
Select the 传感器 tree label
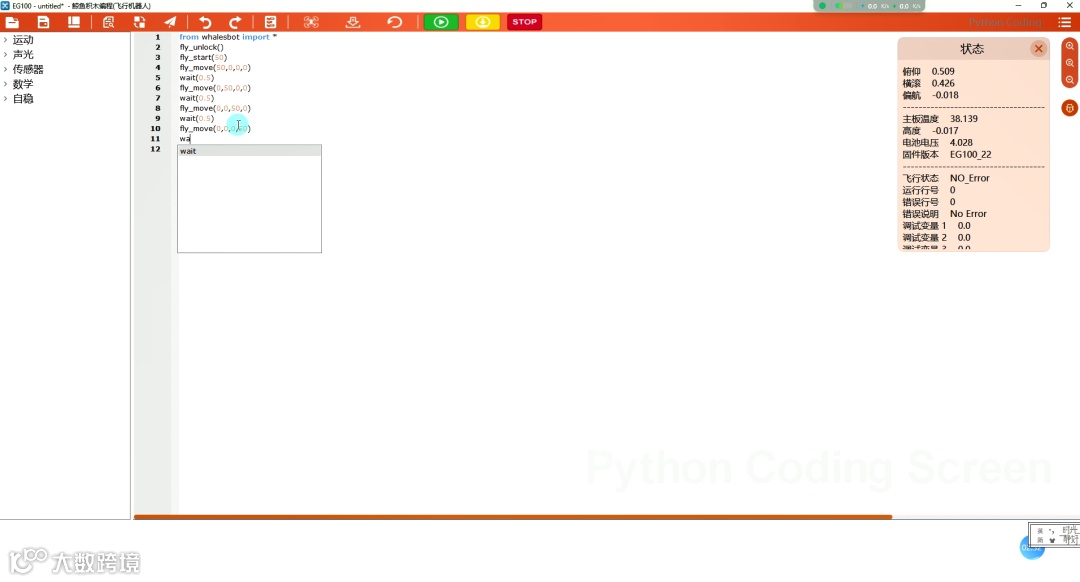(28, 69)
